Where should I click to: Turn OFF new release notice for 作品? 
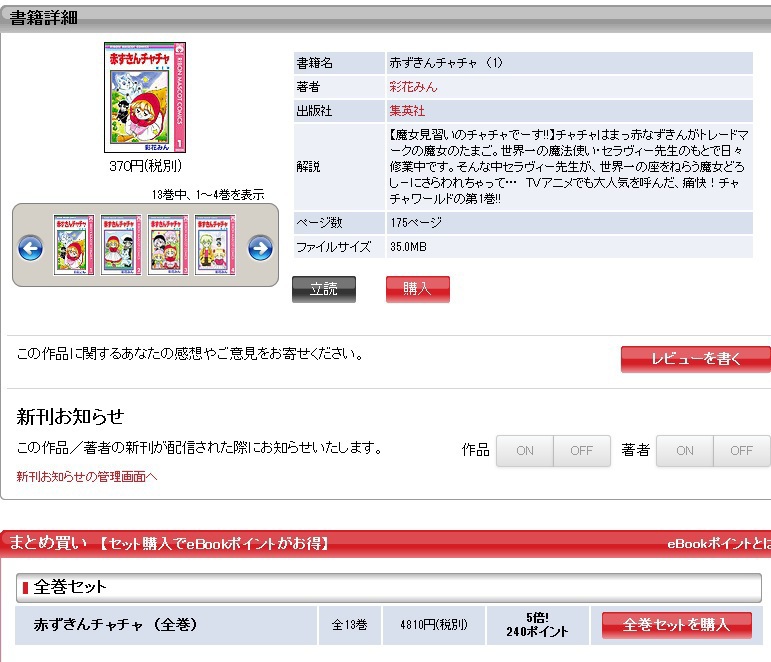pos(582,451)
